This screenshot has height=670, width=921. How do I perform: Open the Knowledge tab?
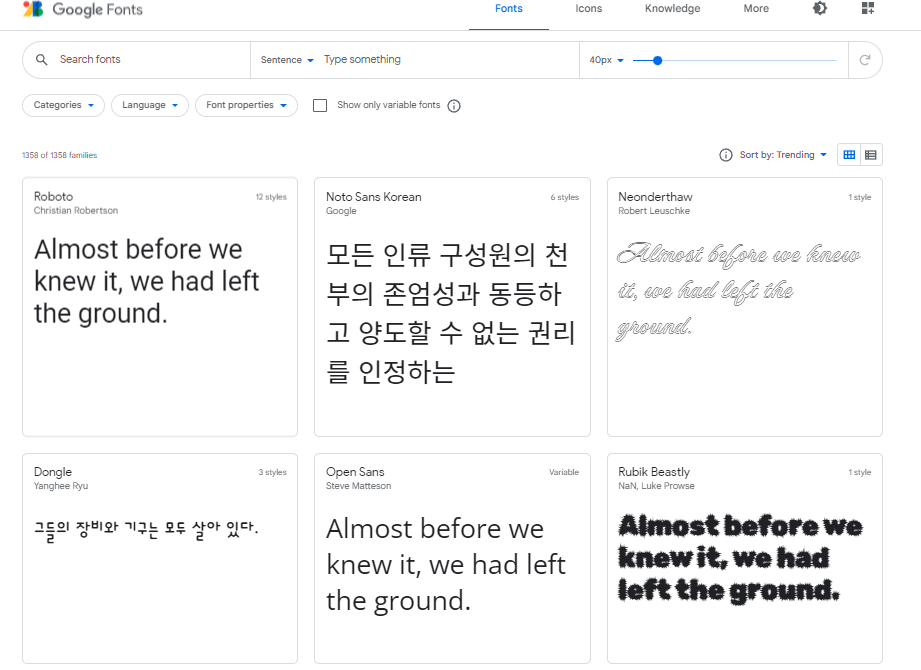673,9
